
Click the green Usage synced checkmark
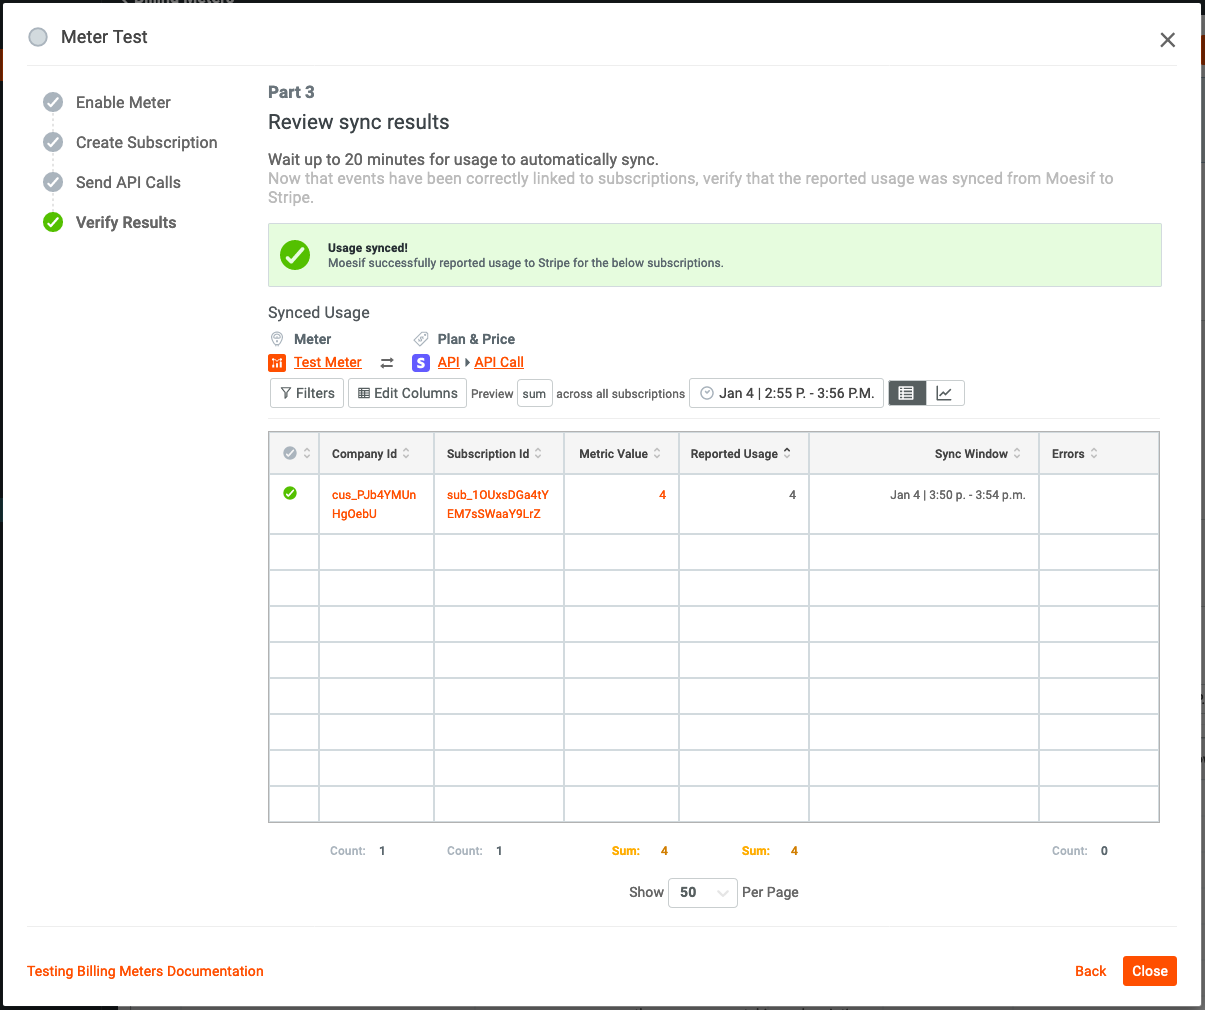pyautogui.click(x=295, y=255)
